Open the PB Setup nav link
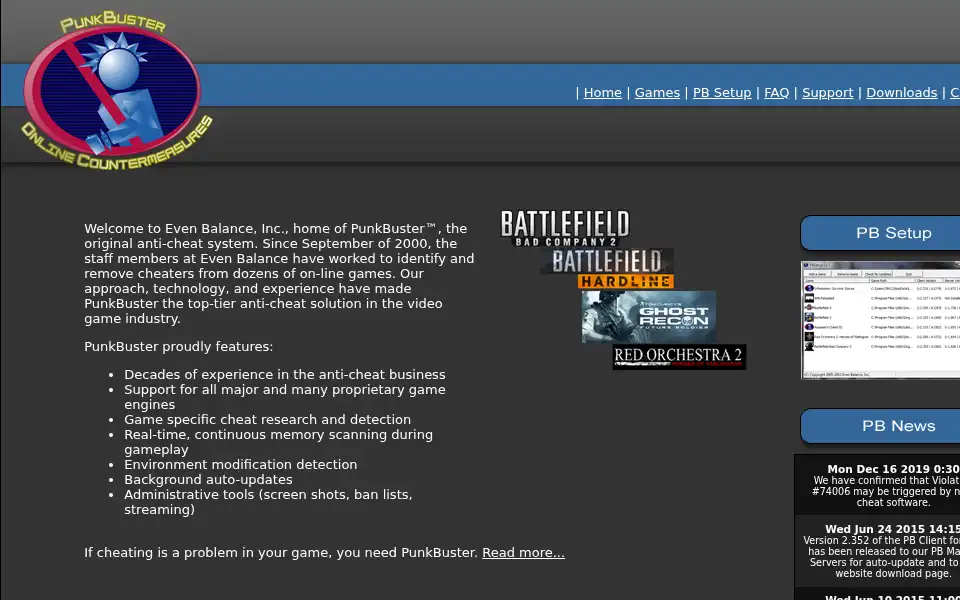 pyautogui.click(x=722, y=92)
